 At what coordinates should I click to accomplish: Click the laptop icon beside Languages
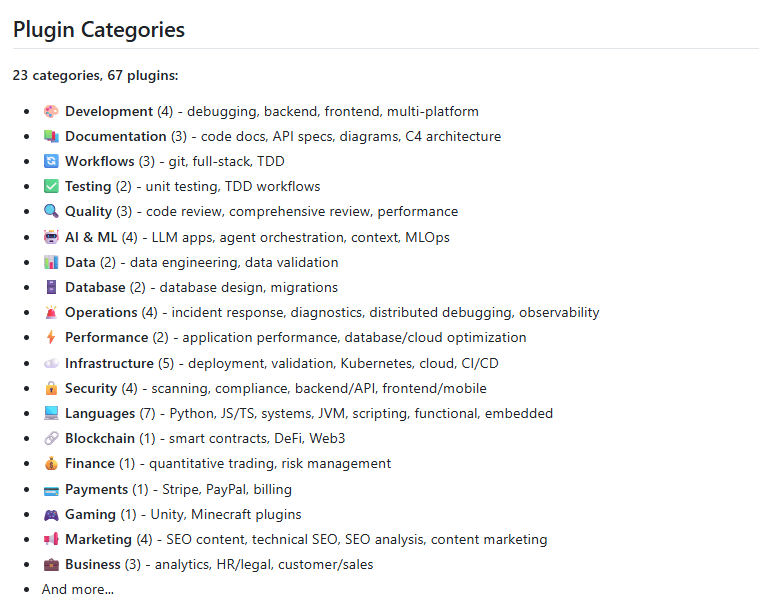51,413
